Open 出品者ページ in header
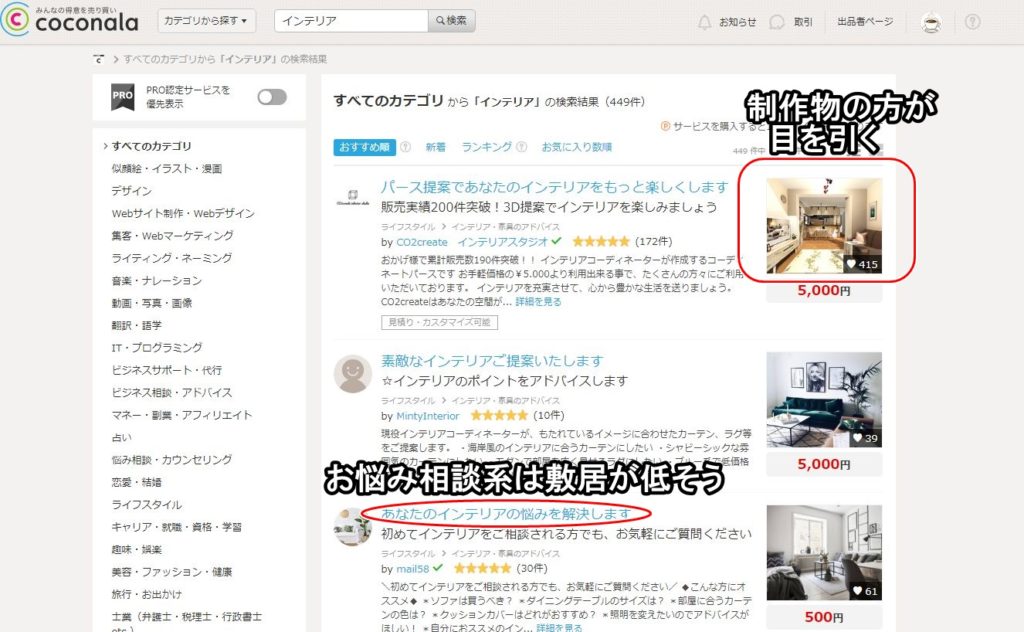Image resolution: width=1024 pixels, height=632 pixels. [865, 22]
